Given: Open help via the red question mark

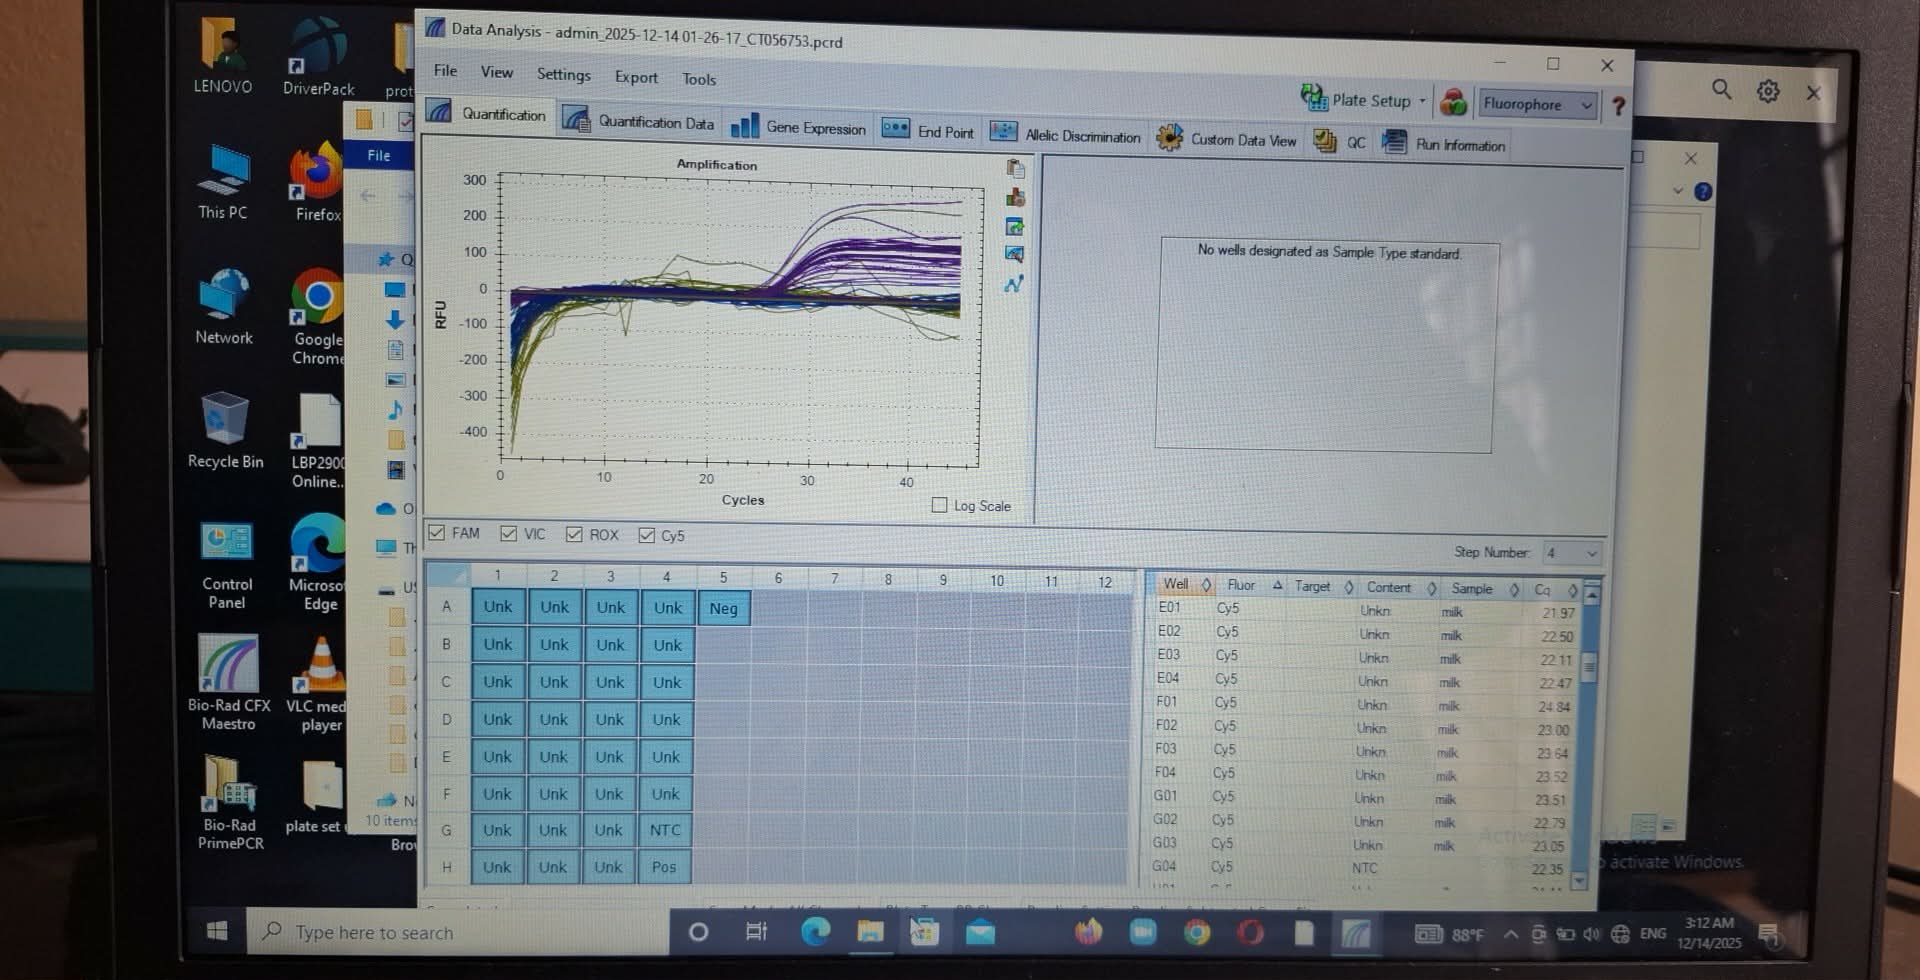Looking at the screenshot, I should (1618, 106).
